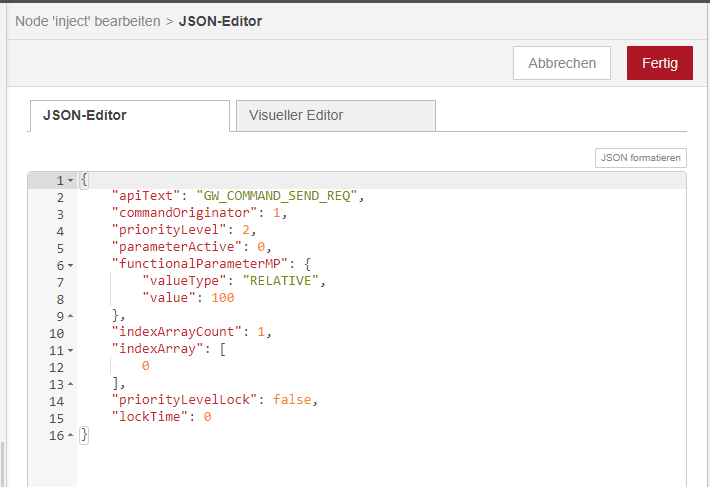Click line number 10 in the gutter
The width and height of the screenshot is (710, 487).
57,334
